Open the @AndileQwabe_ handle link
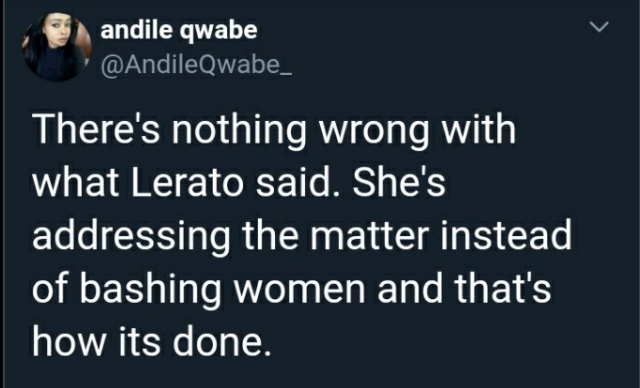This screenshot has width=640, height=388. pos(196,64)
